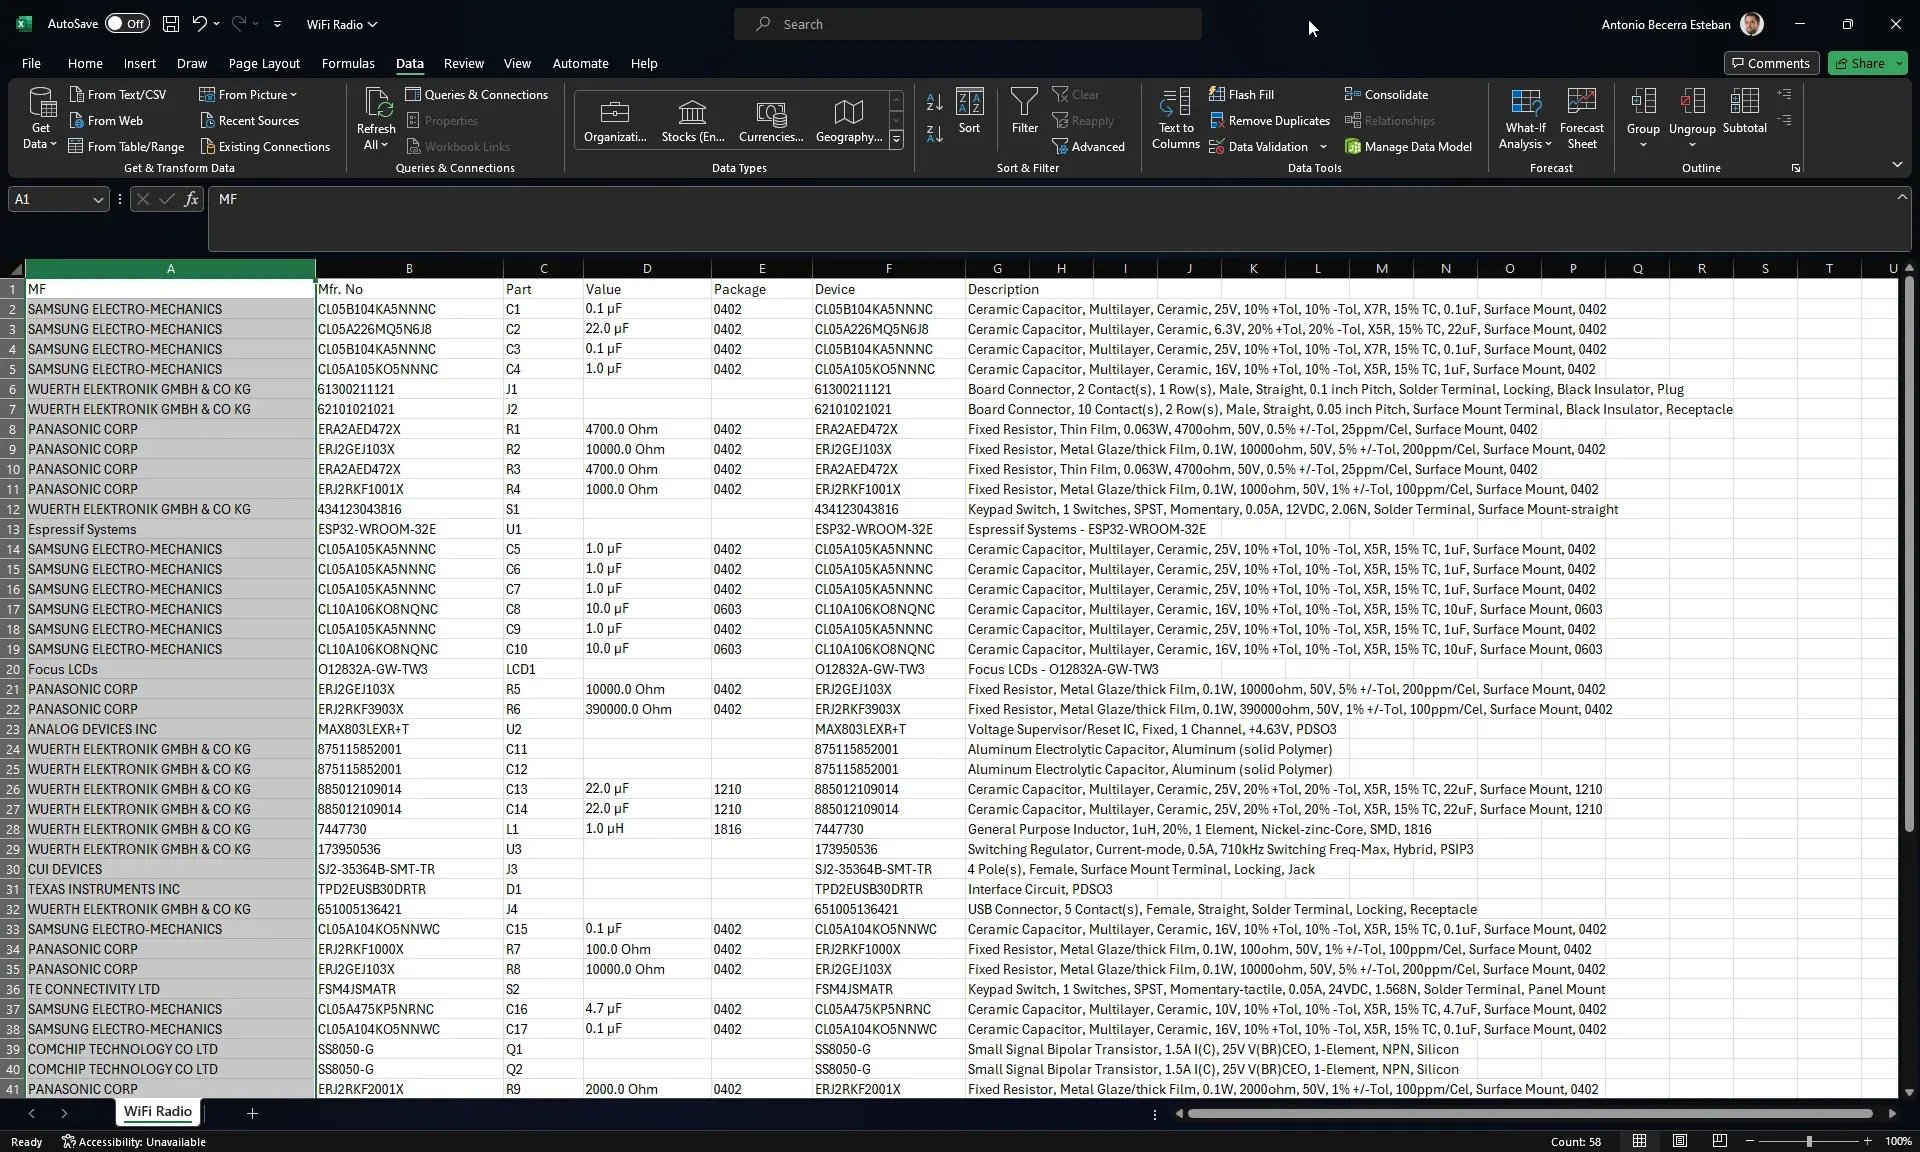
Task: Click Zoom Out minus button
Action: (1749, 1141)
